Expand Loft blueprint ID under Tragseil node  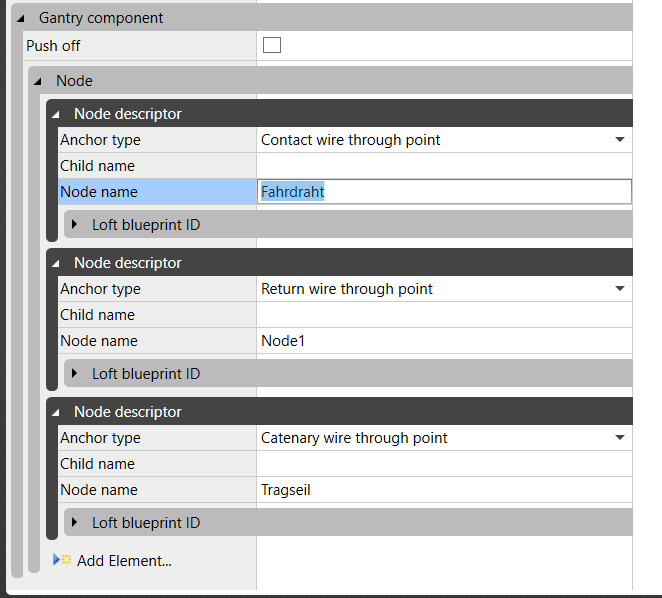[x=75, y=523]
